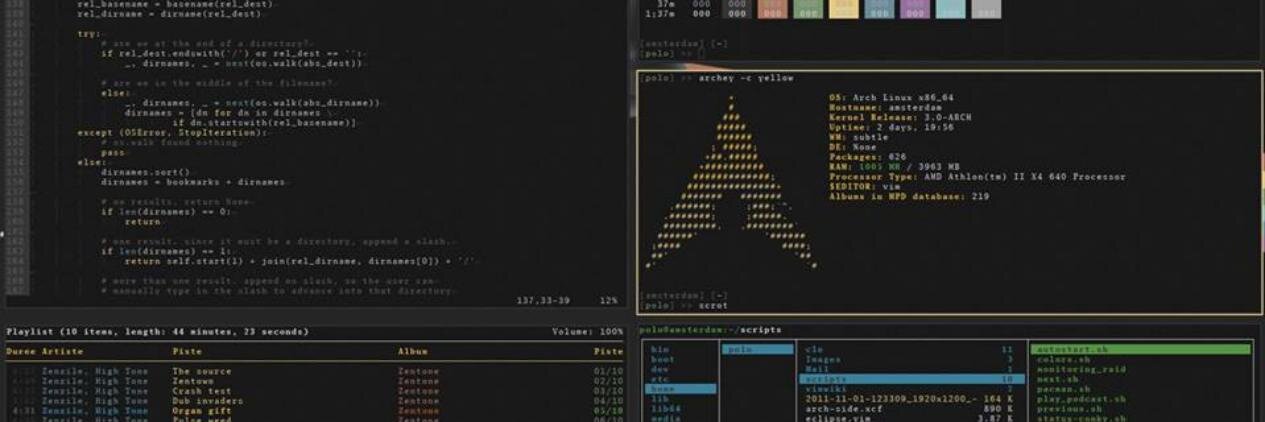Select the 'Dub invaders' track row
The image size is (1265, 422).
(x=315, y=401)
